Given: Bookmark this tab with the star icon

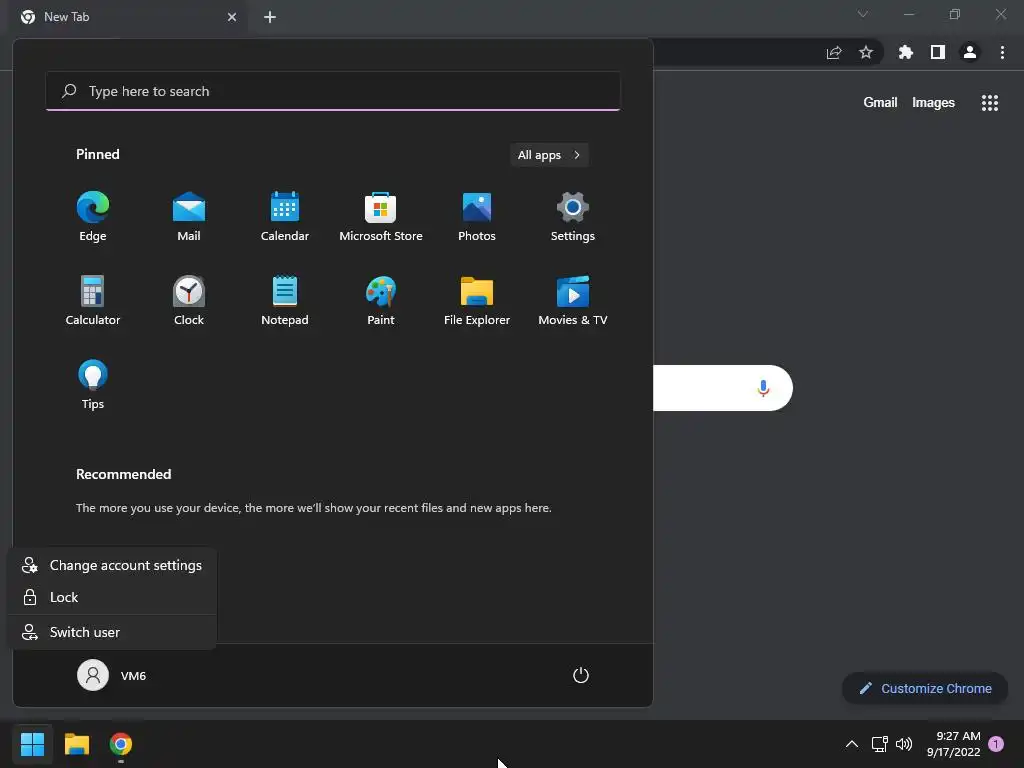Looking at the screenshot, I should [x=866, y=52].
